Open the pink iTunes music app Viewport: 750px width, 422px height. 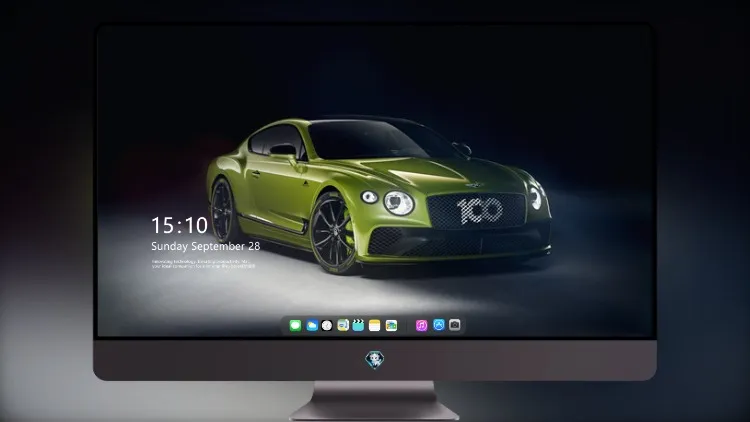[x=421, y=325]
